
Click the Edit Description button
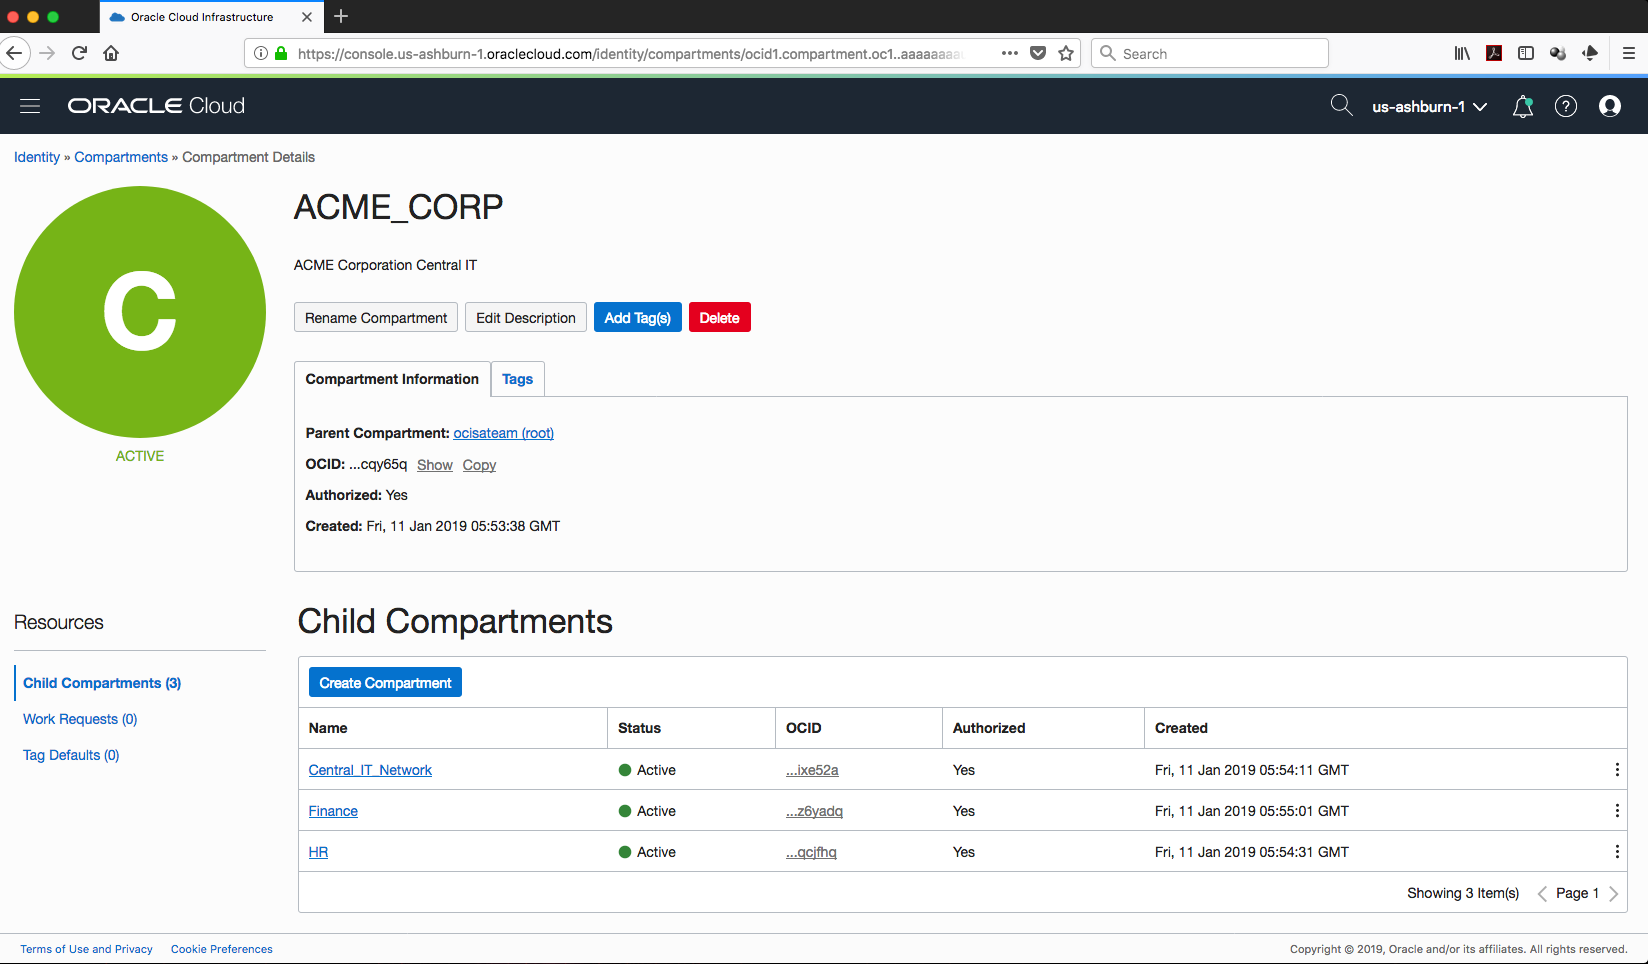pyautogui.click(x=526, y=318)
